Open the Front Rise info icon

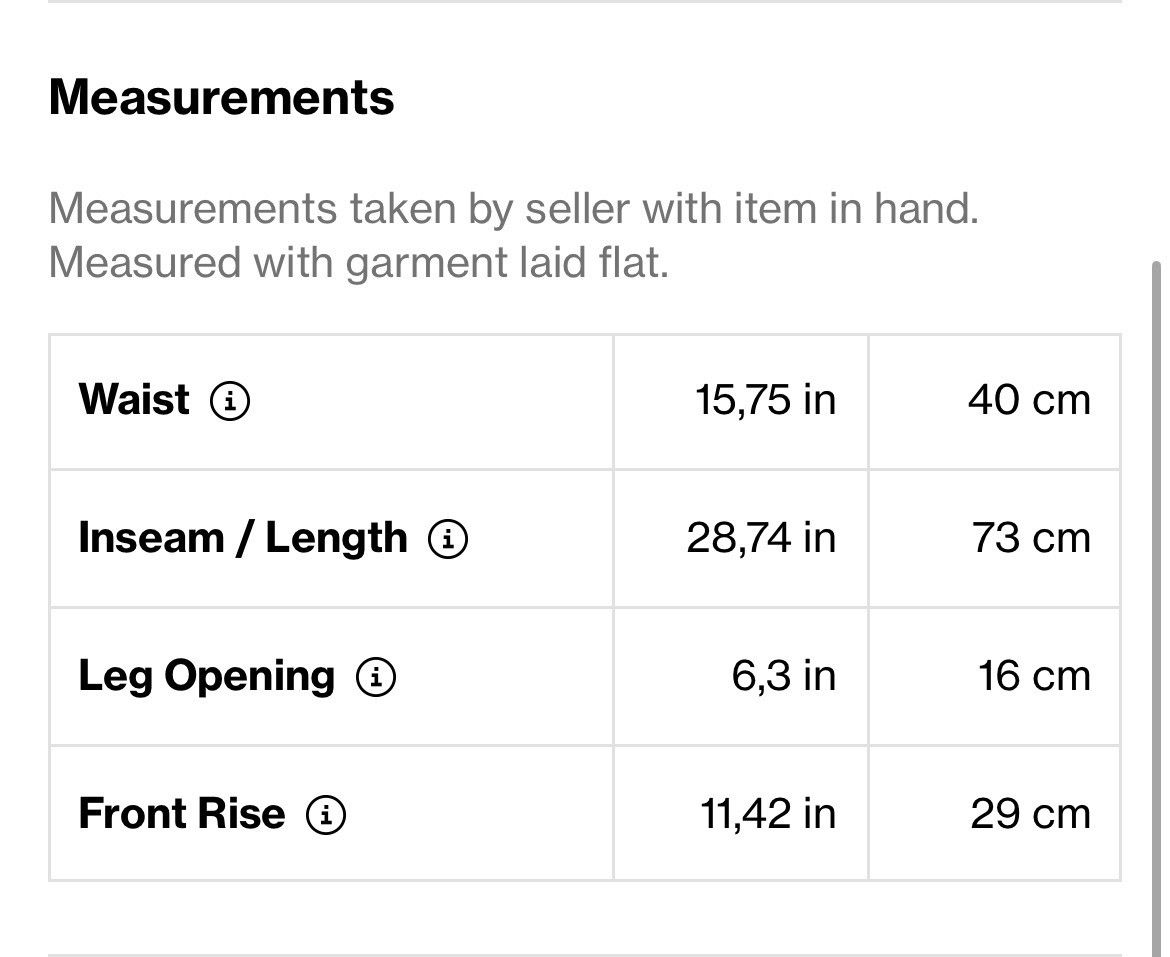coord(325,814)
